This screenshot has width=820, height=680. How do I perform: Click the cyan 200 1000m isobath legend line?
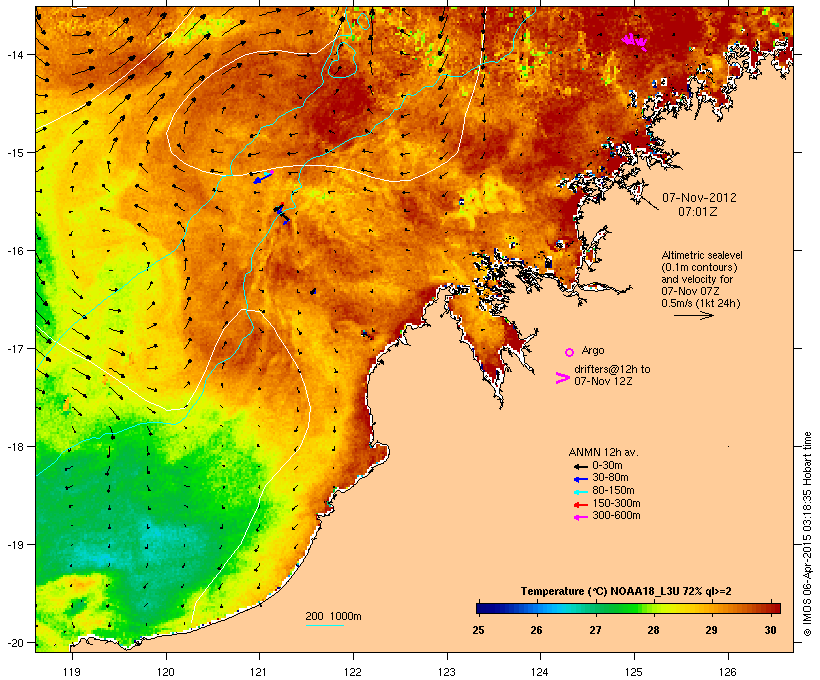click(x=324, y=625)
